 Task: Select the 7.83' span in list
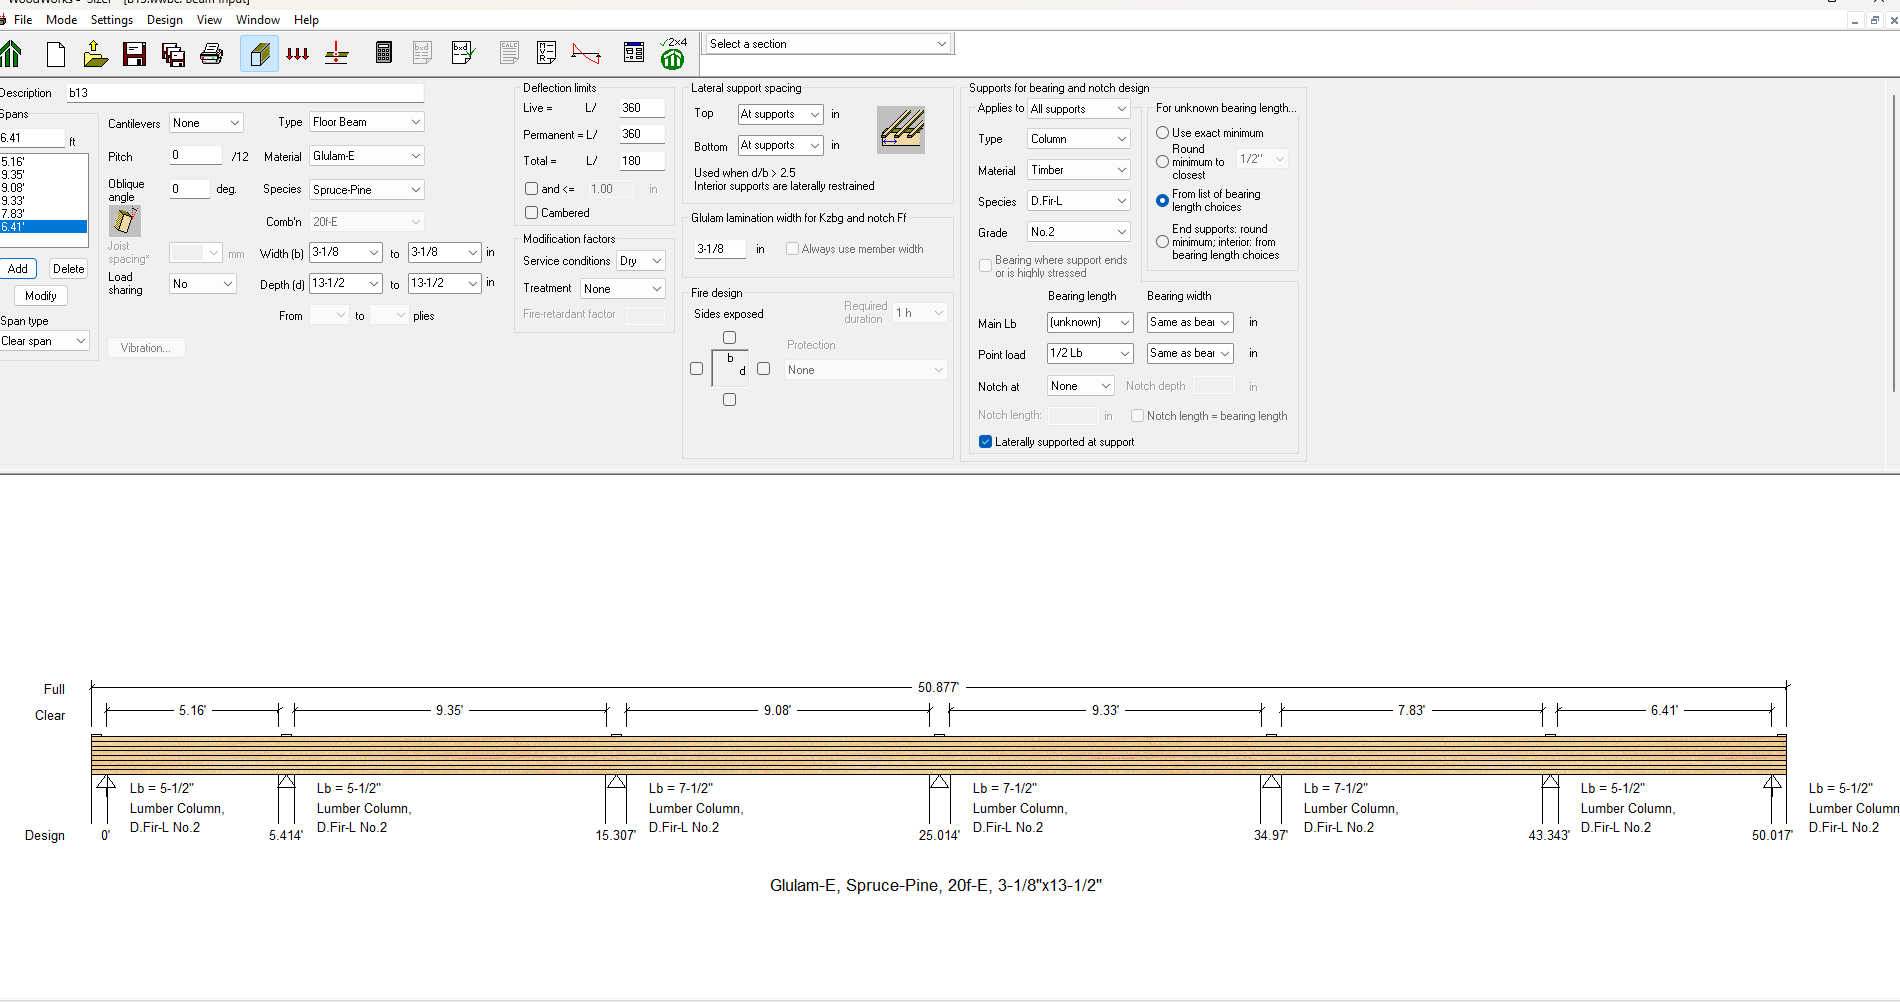click(x=44, y=214)
